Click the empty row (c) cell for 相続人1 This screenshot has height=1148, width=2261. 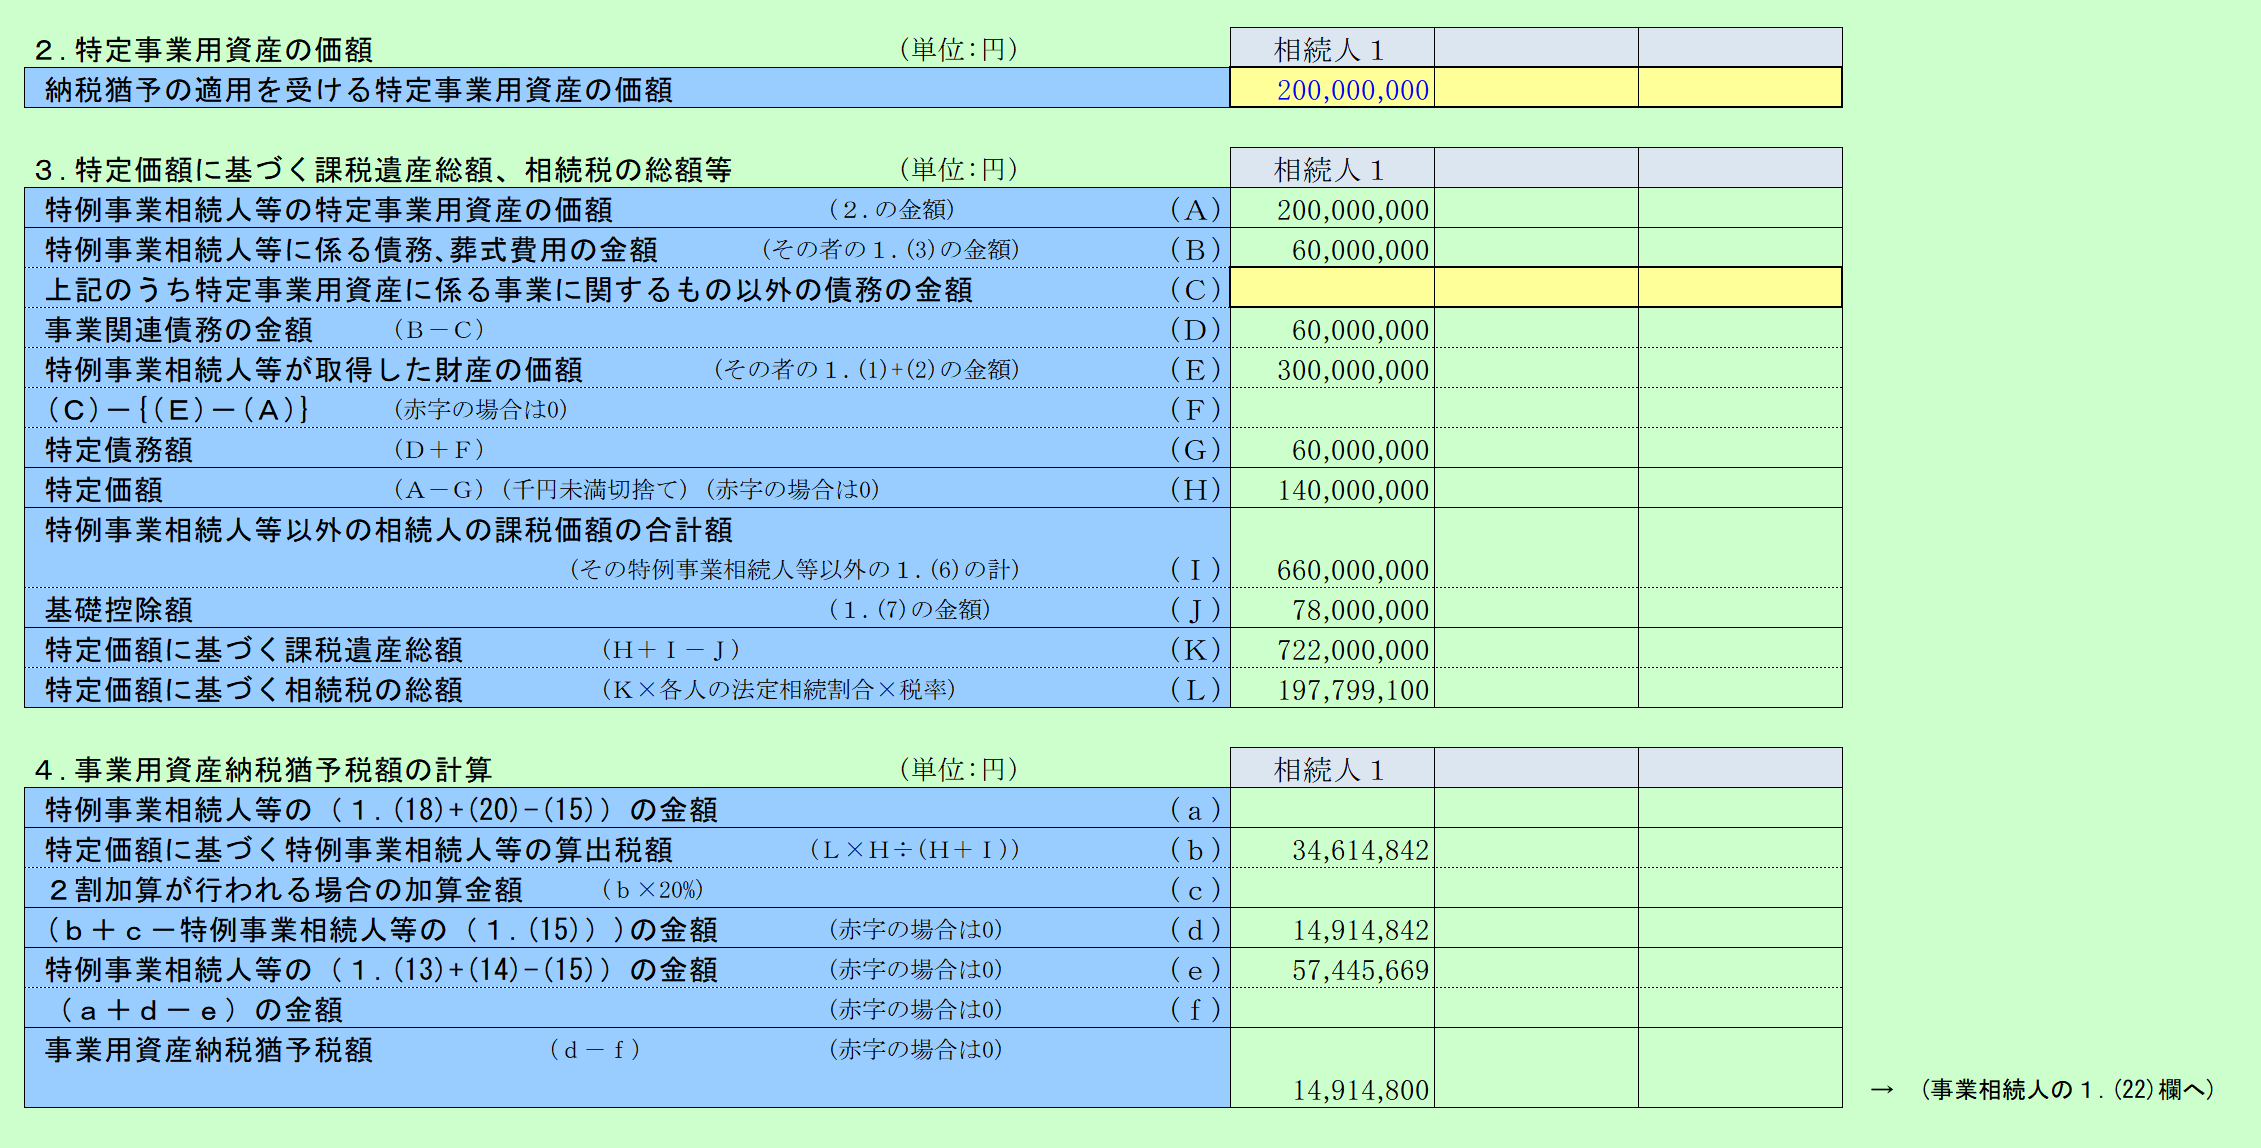[1332, 888]
